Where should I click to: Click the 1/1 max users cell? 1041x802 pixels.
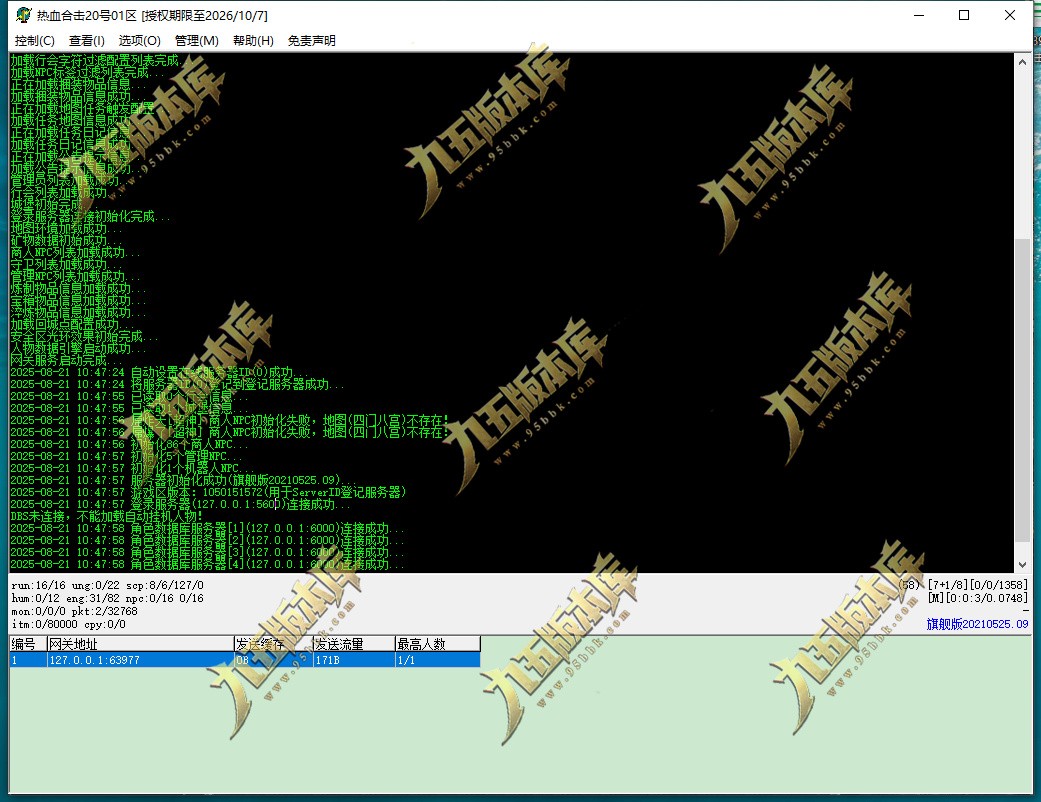click(x=438, y=660)
